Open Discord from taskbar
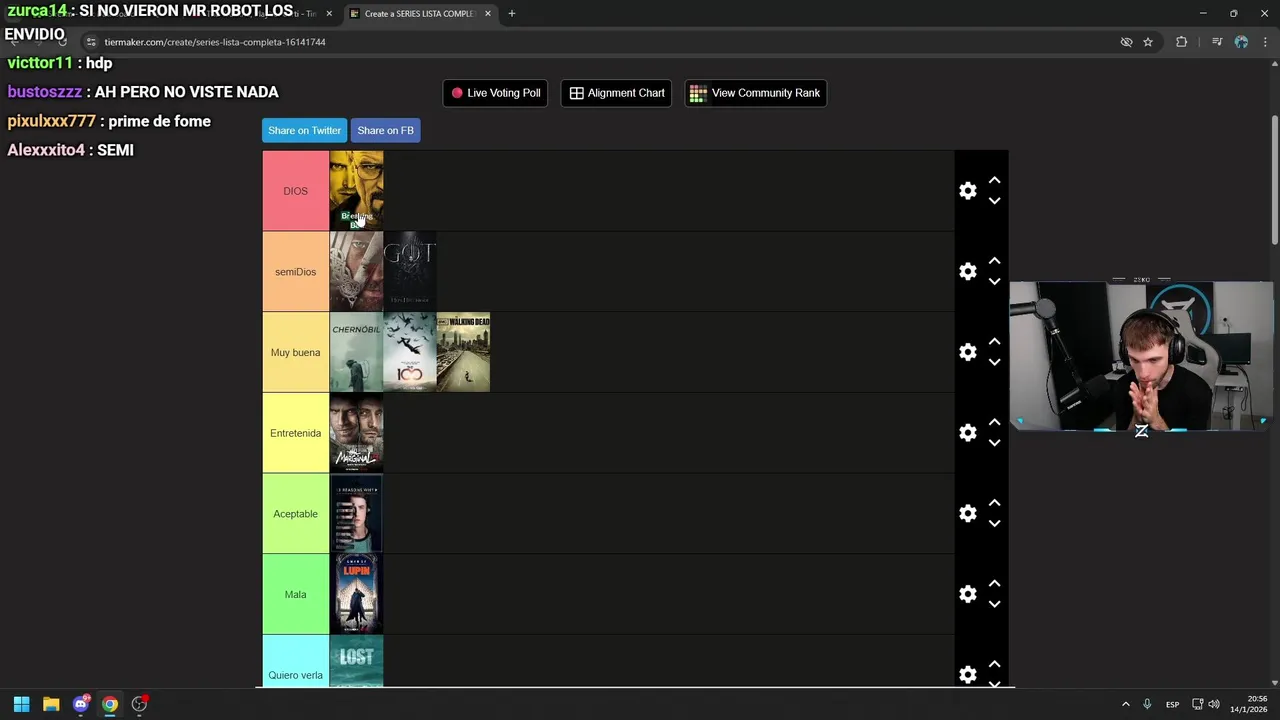 pyautogui.click(x=81, y=704)
